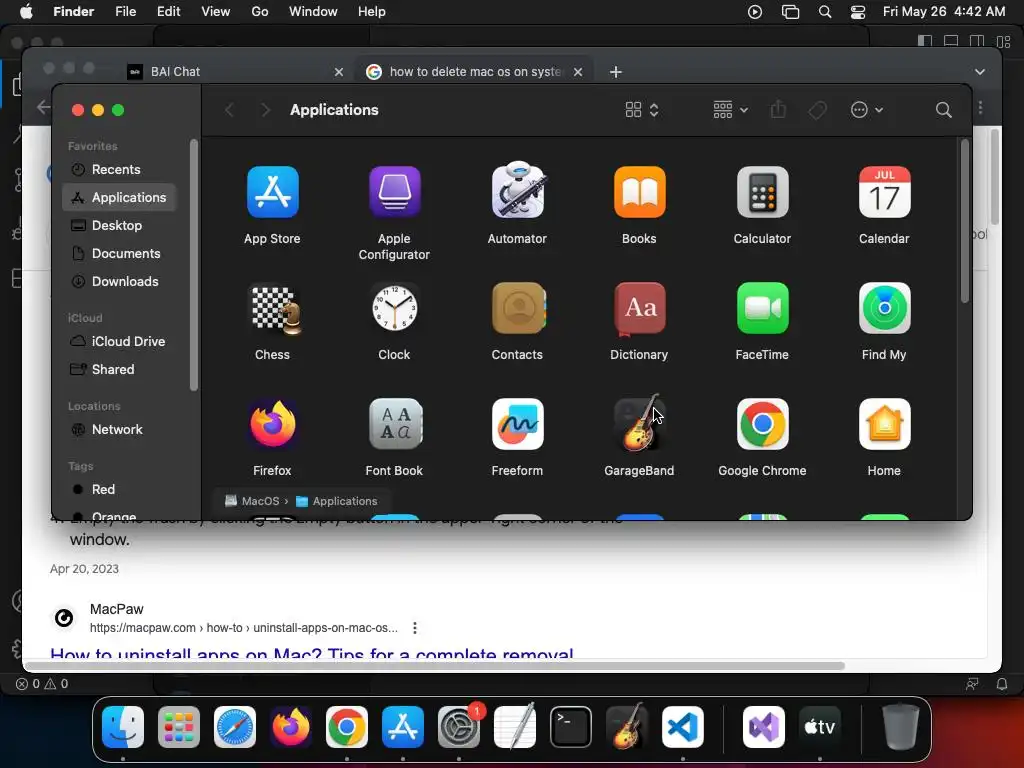Open Launchpad from the Dock
Image resolution: width=1024 pixels, height=768 pixels.
pos(178,726)
